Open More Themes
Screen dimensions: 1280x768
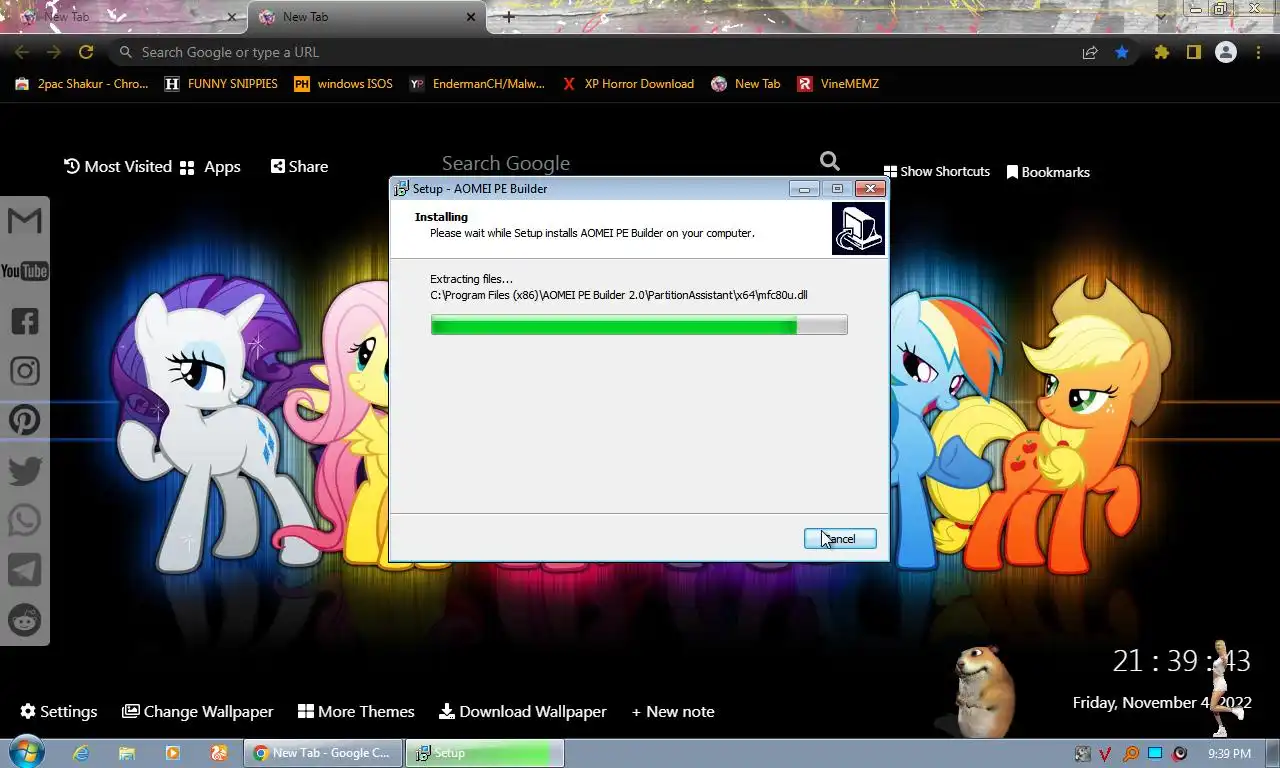pos(356,711)
